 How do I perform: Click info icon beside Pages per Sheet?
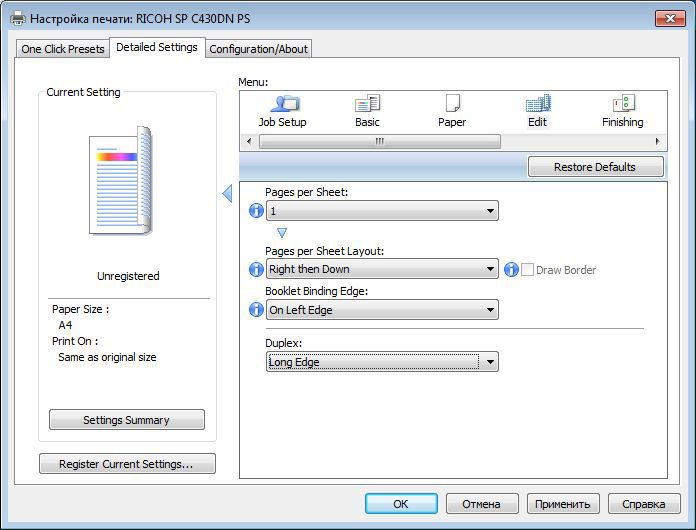coord(256,211)
